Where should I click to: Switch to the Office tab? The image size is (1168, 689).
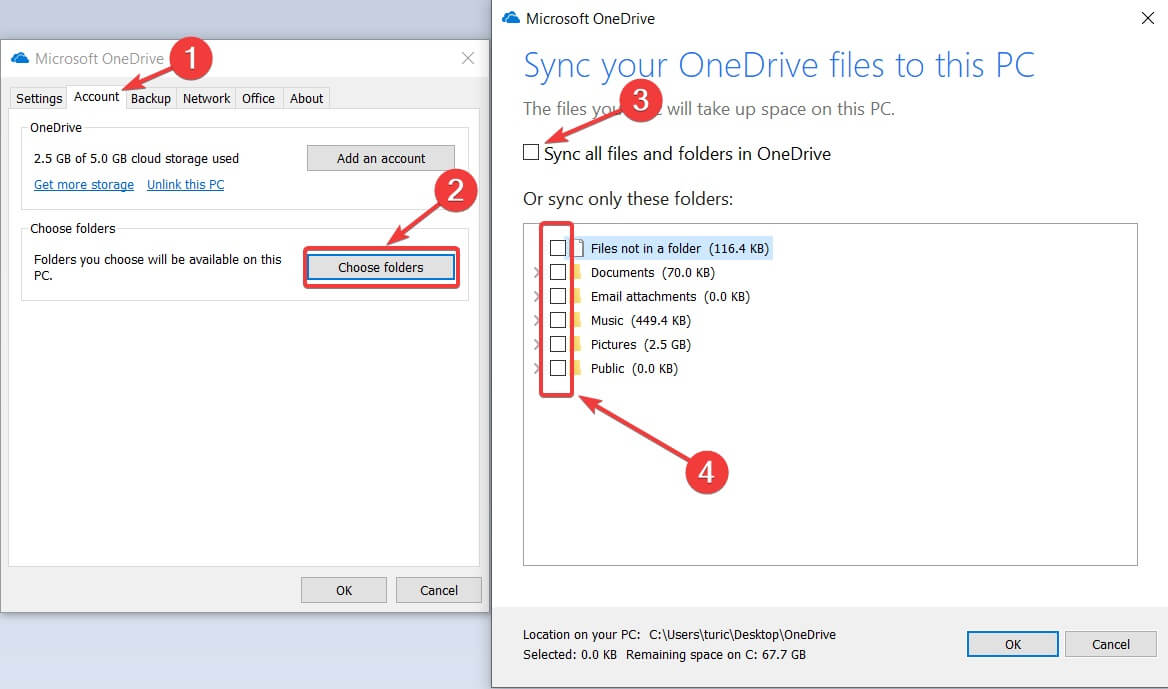[x=258, y=98]
